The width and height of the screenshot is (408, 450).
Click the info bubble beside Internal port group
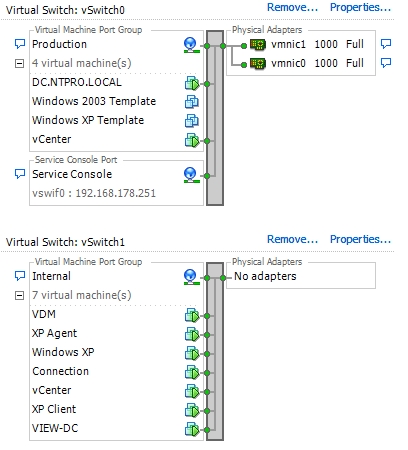coord(20,276)
